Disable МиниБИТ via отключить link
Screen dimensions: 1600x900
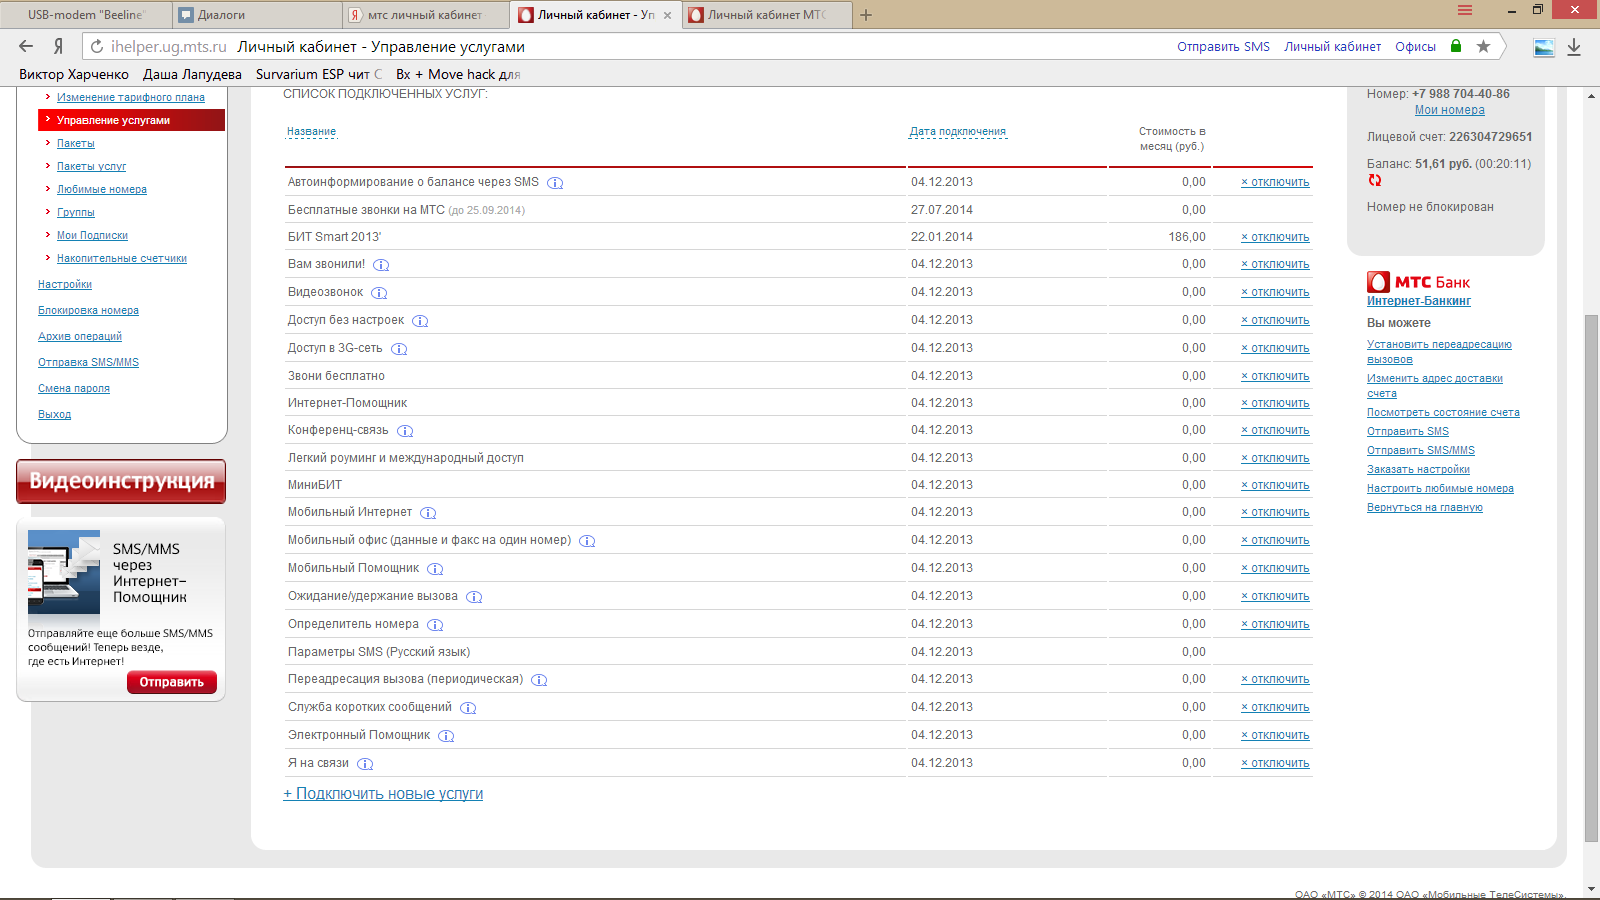click(1275, 485)
